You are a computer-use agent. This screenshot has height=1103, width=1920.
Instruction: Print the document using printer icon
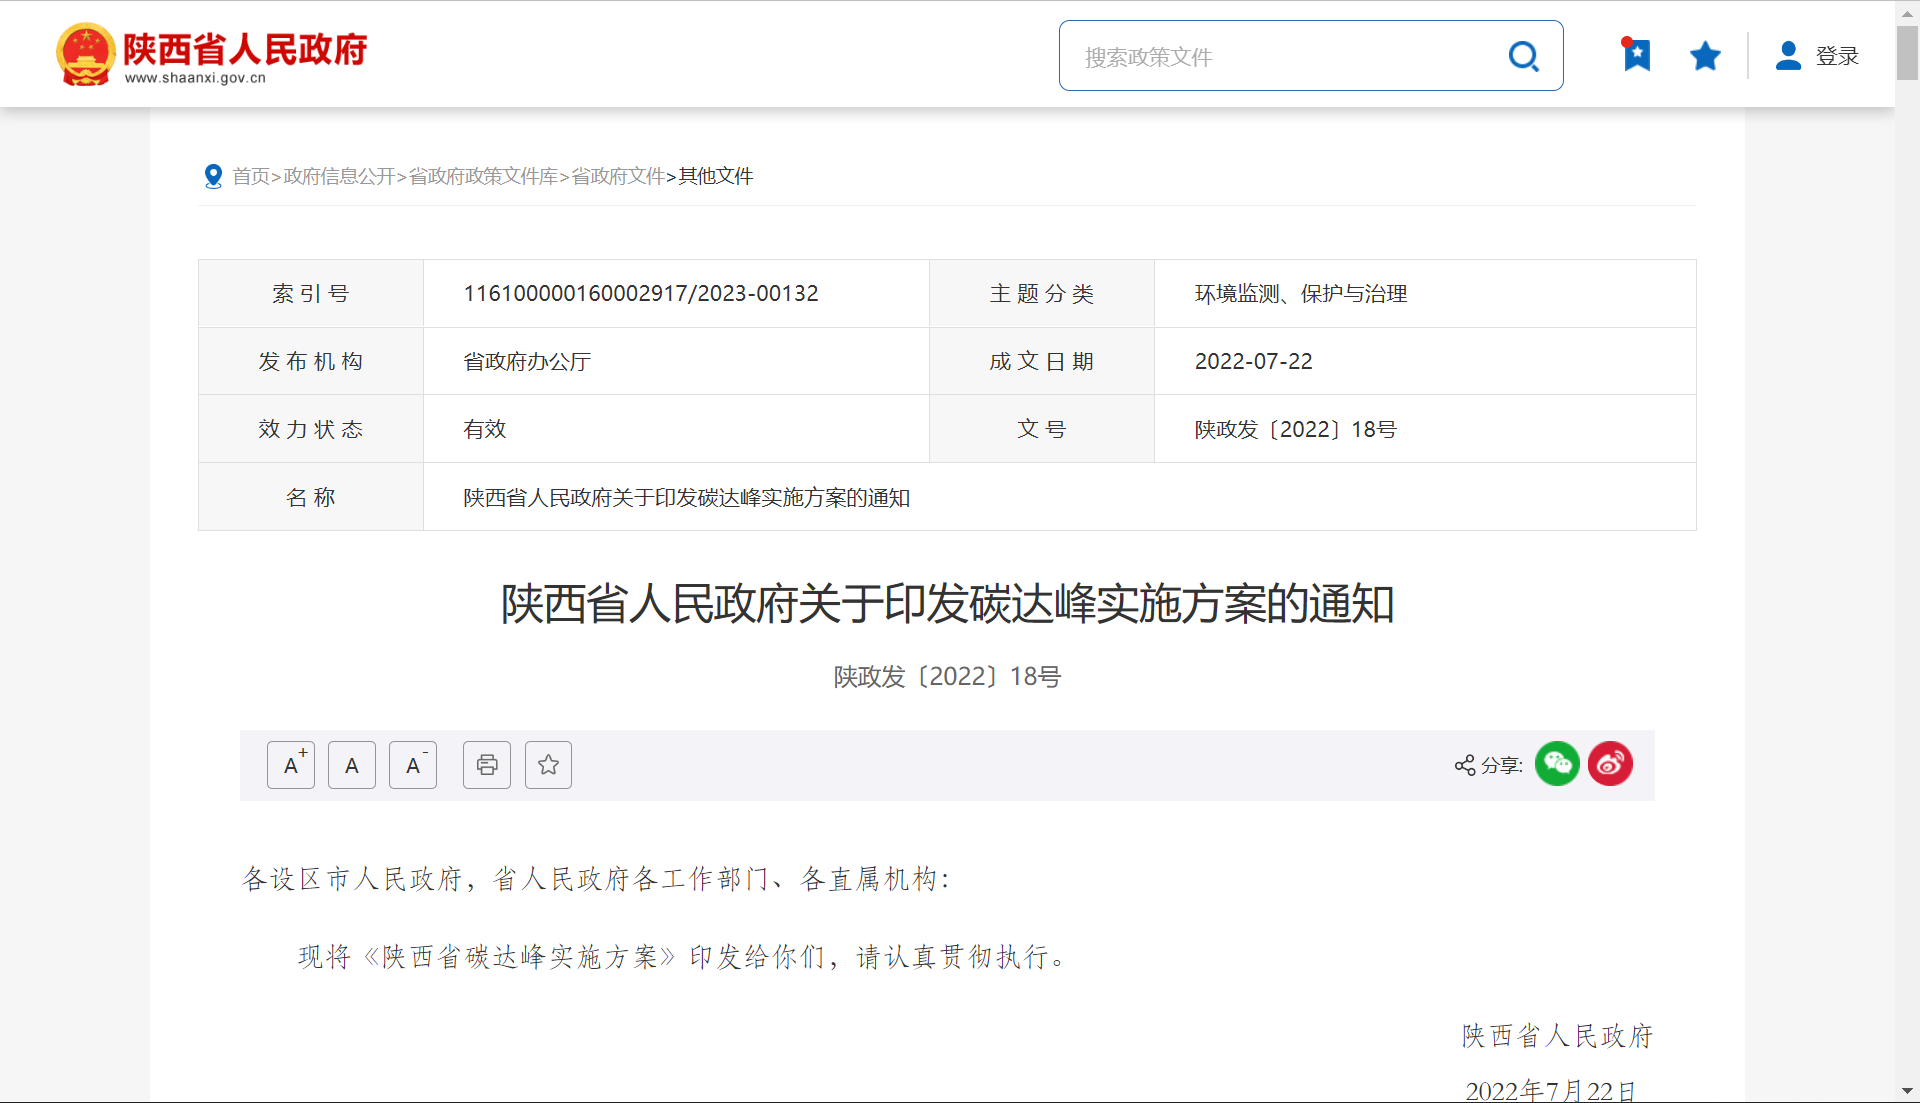[487, 765]
